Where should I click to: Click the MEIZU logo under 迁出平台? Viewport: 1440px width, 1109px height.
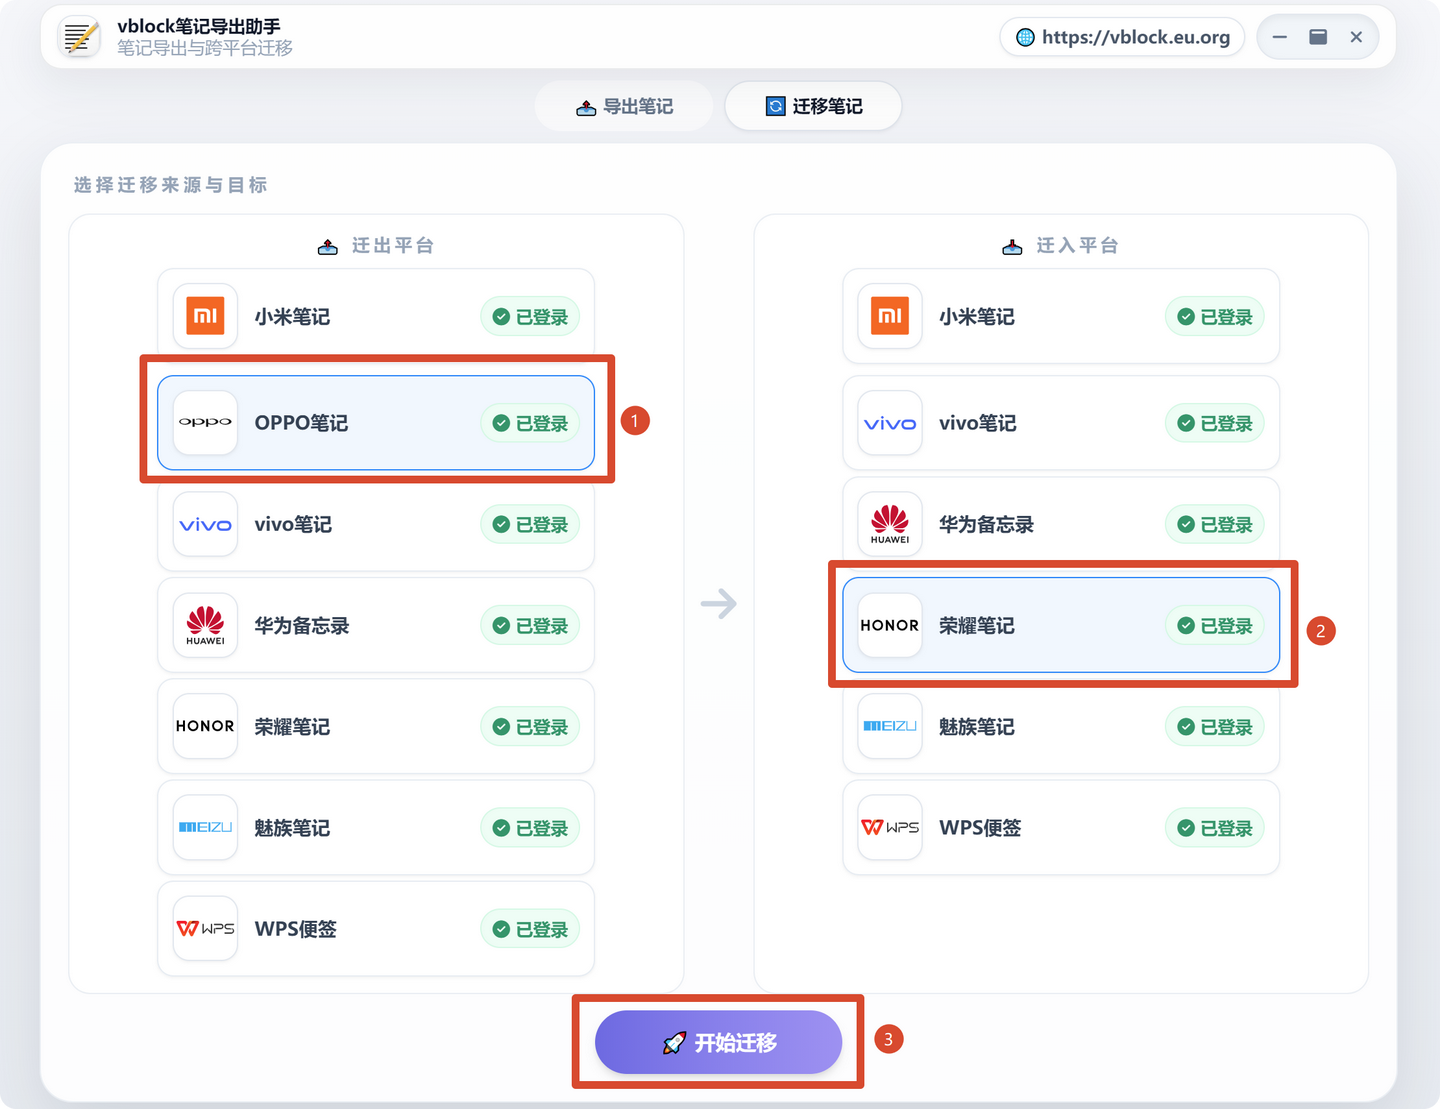[205, 827]
